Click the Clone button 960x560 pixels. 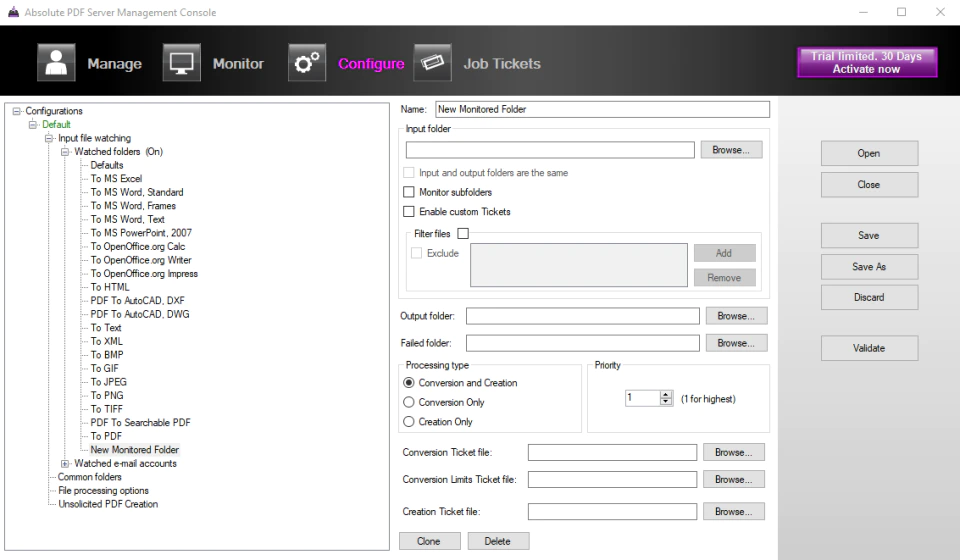(x=429, y=542)
